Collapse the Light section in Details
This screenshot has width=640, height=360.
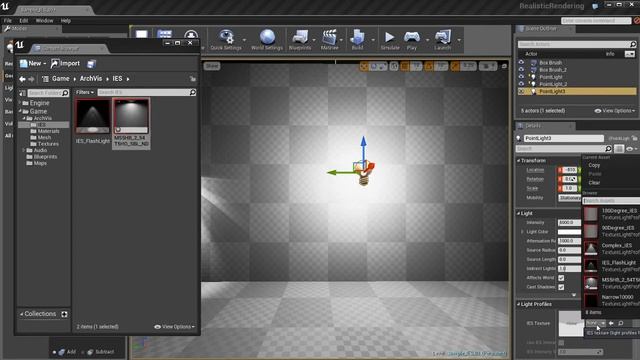tap(519, 213)
